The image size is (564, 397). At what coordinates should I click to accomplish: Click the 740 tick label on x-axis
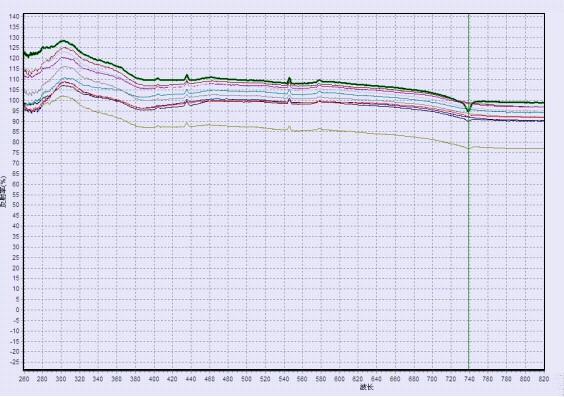coord(469,379)
